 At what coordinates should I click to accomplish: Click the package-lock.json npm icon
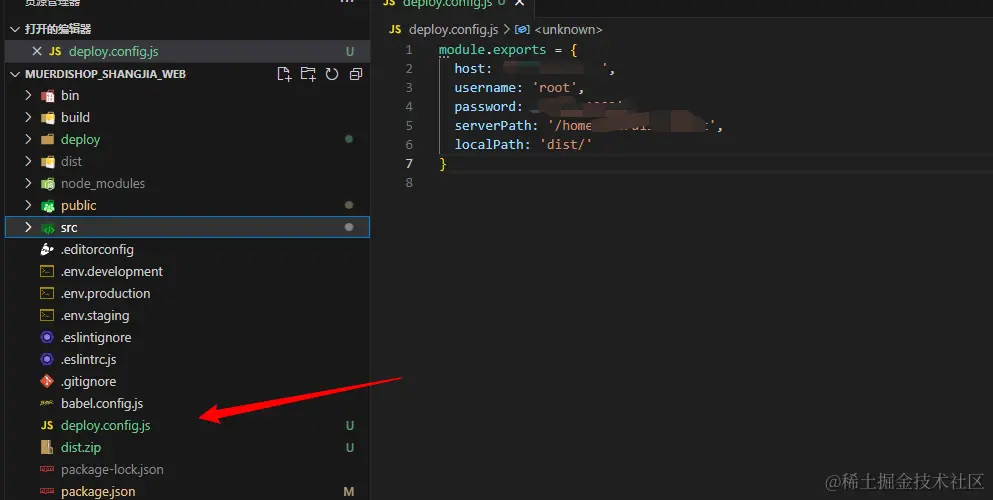tap(47, 470)
